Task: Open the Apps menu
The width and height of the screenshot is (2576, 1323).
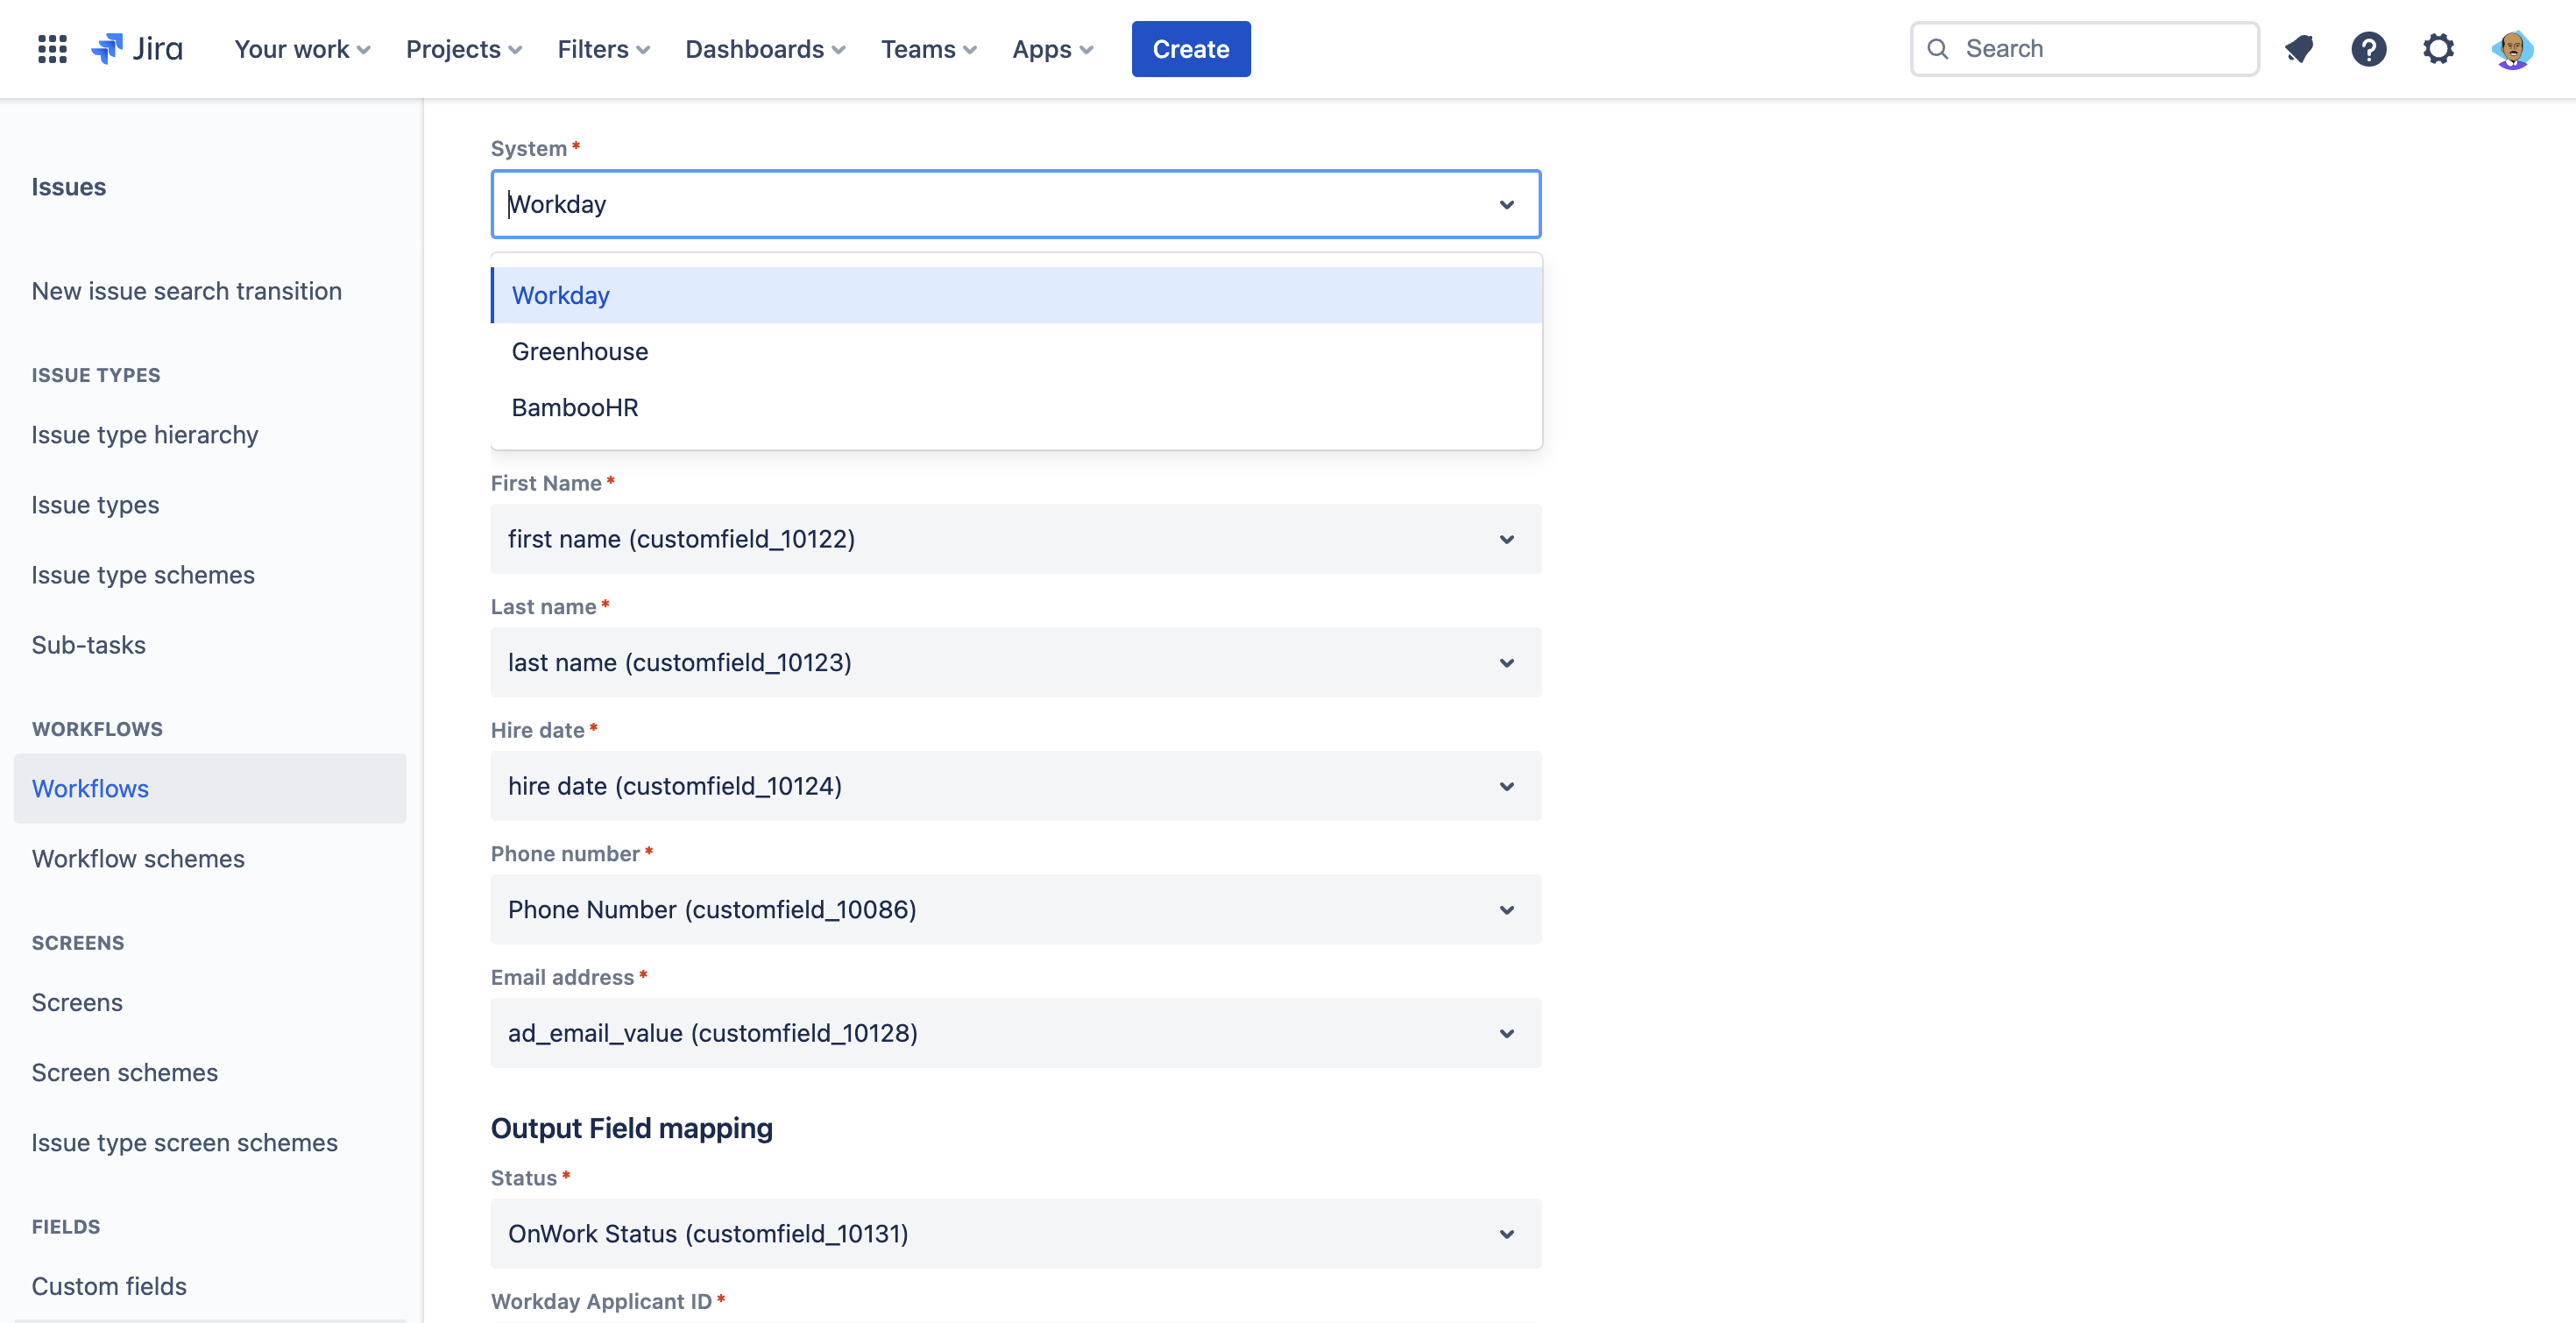Action: click(1052, 49)
